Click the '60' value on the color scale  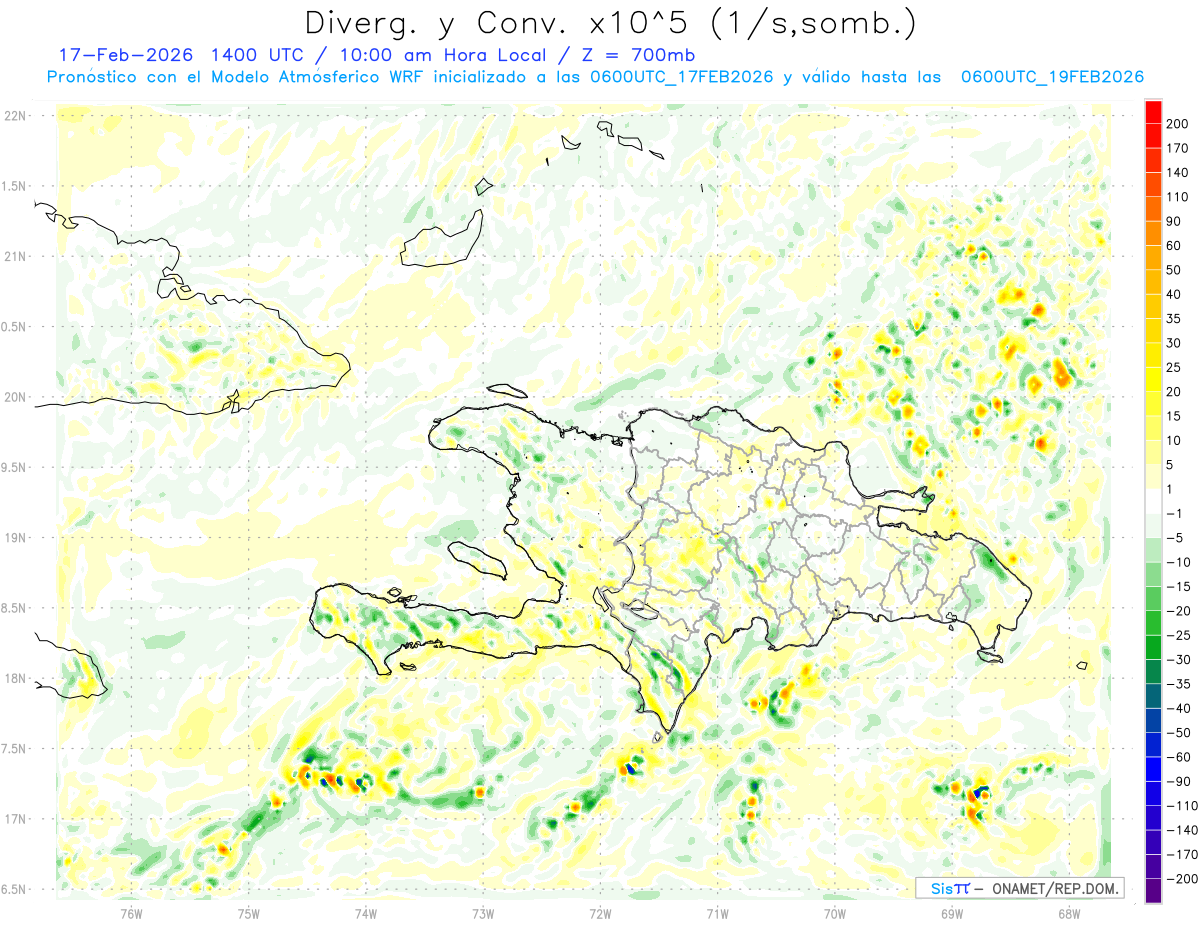pos(1175,246)
